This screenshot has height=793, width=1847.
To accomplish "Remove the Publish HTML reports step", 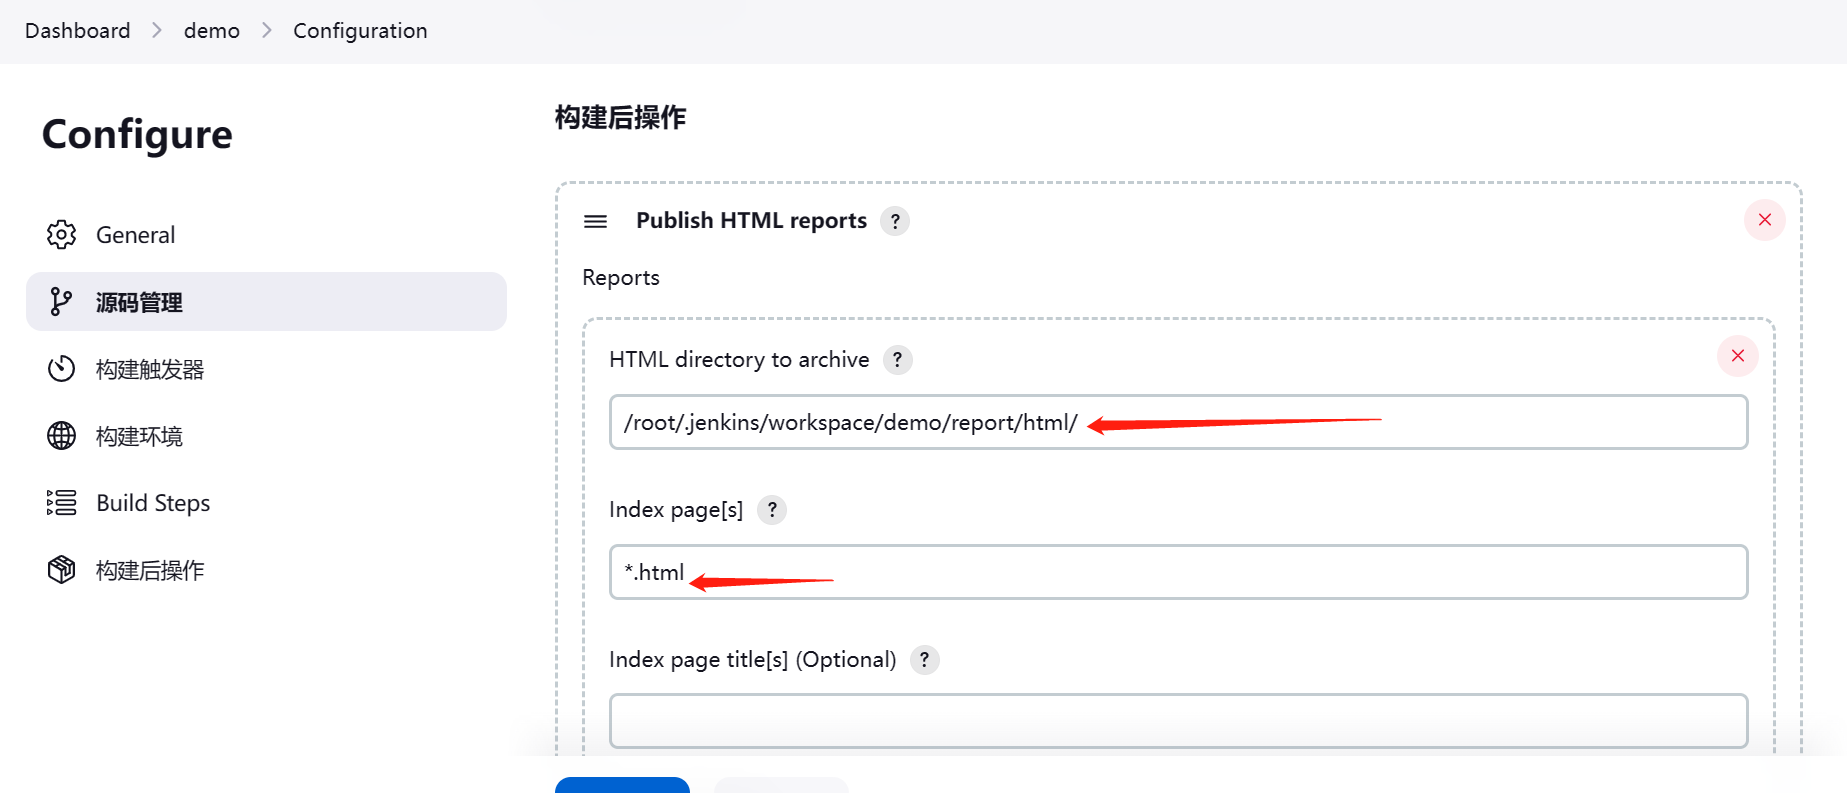I will point(1764,220).
